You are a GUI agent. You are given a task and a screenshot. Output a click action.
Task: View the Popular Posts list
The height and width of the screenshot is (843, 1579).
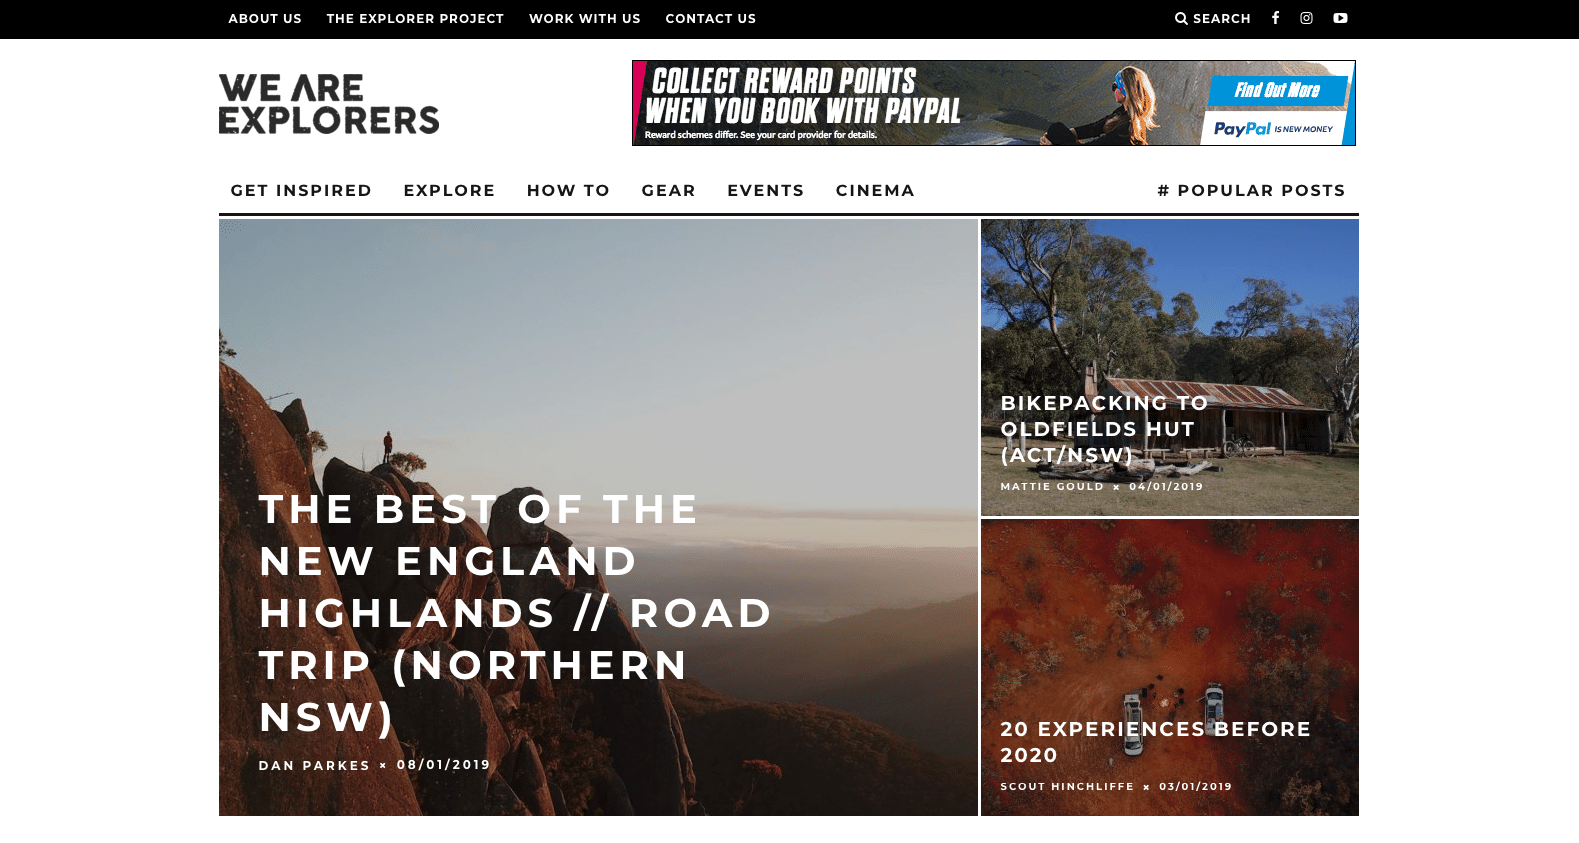[1251, 190]
